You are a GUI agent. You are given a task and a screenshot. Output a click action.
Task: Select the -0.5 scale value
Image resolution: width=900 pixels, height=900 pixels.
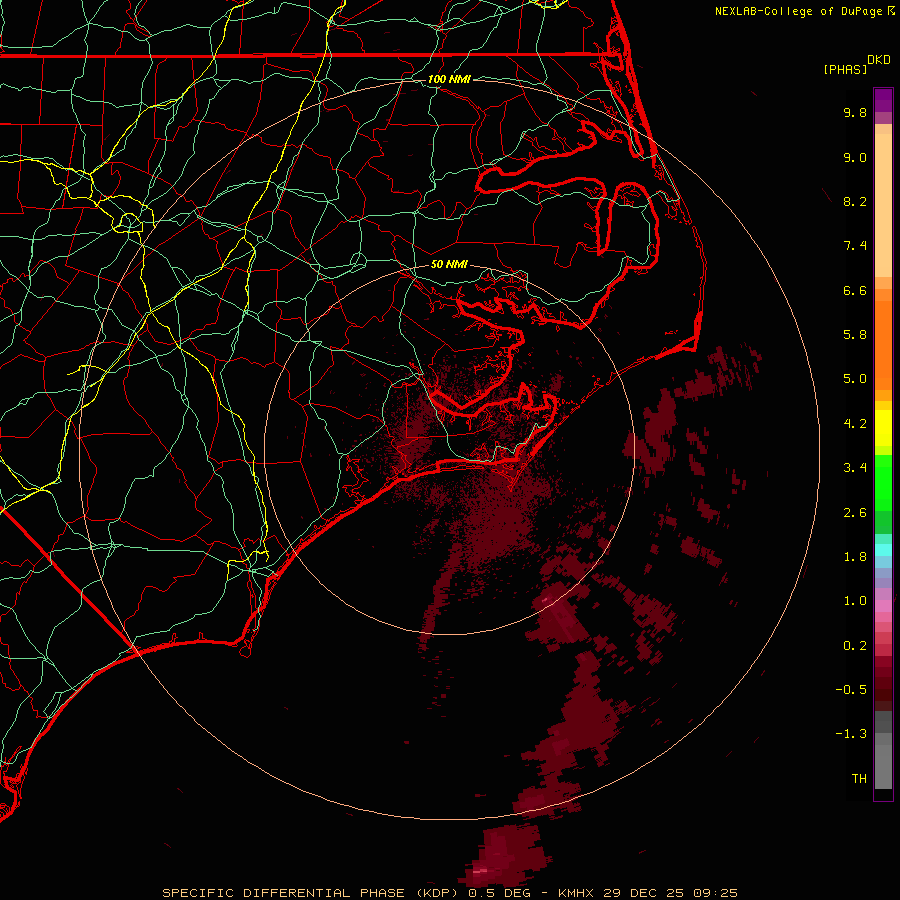851,690
